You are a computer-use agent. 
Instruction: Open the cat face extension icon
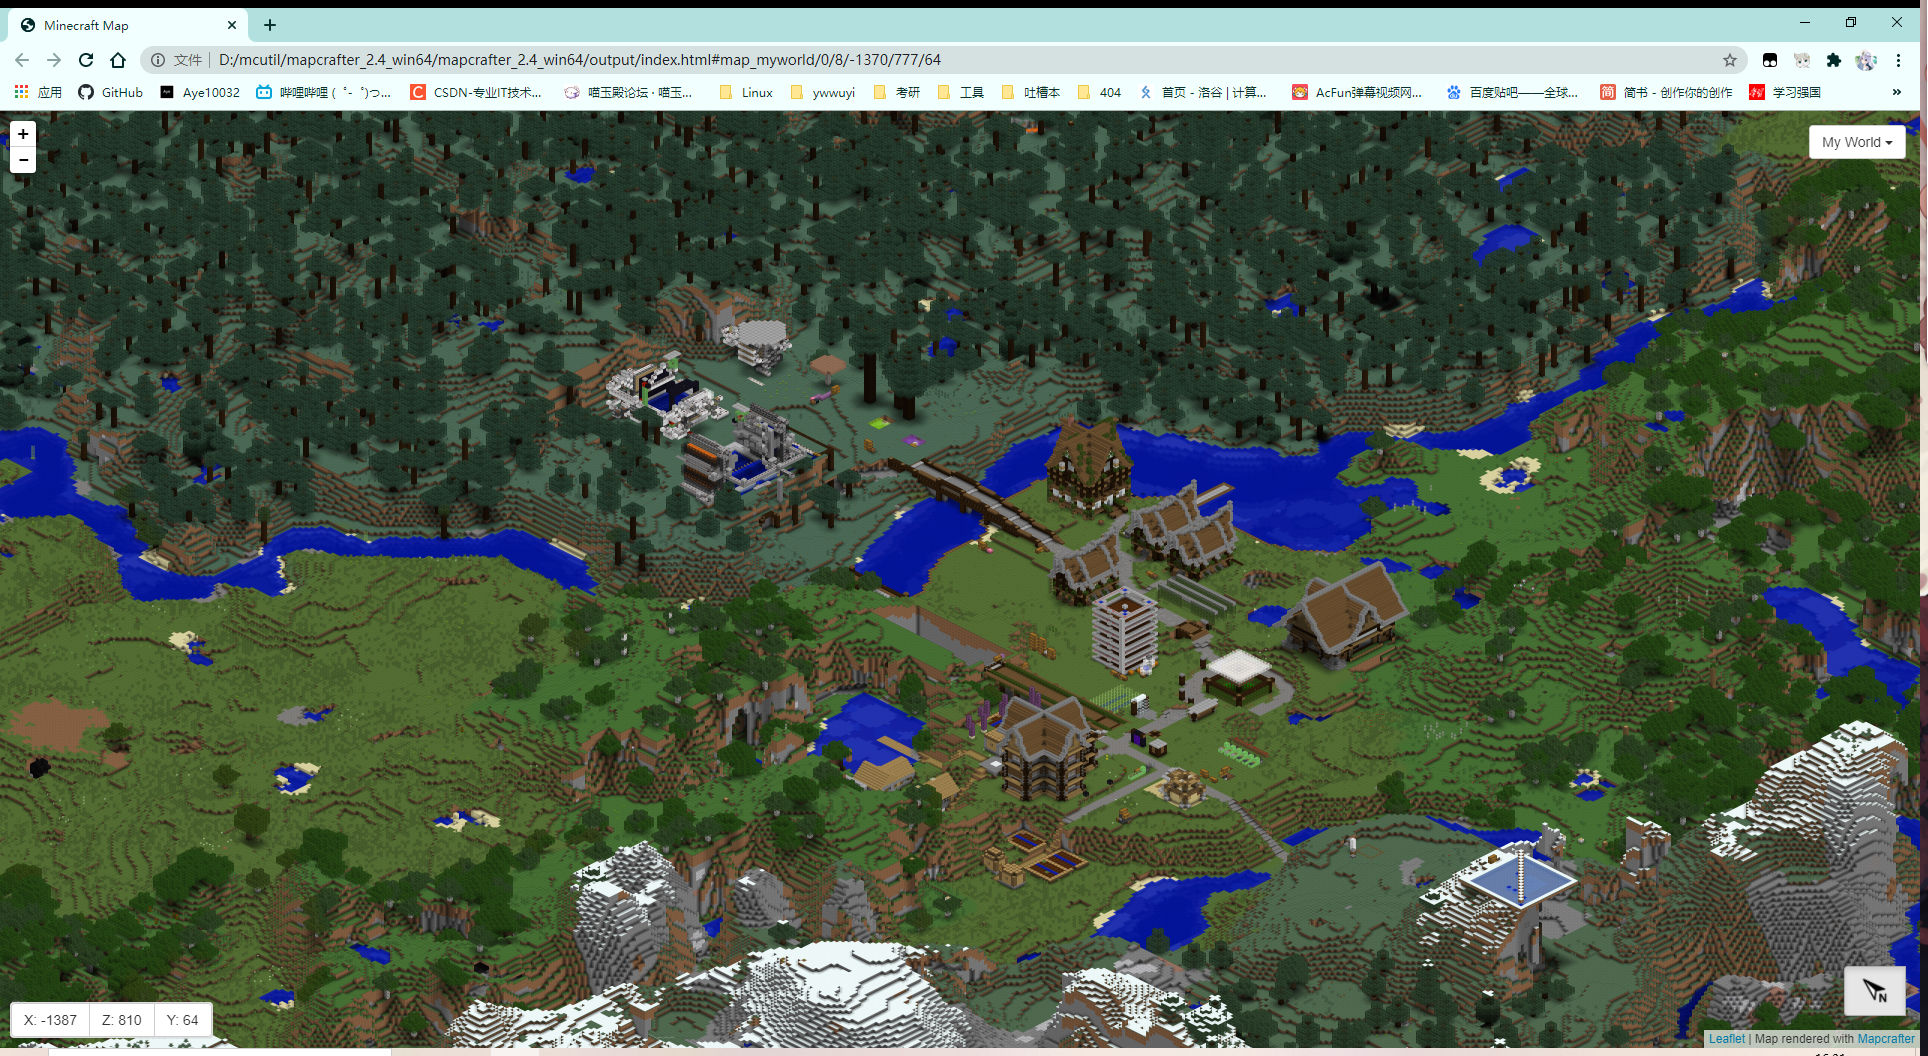click(1802, 60)
